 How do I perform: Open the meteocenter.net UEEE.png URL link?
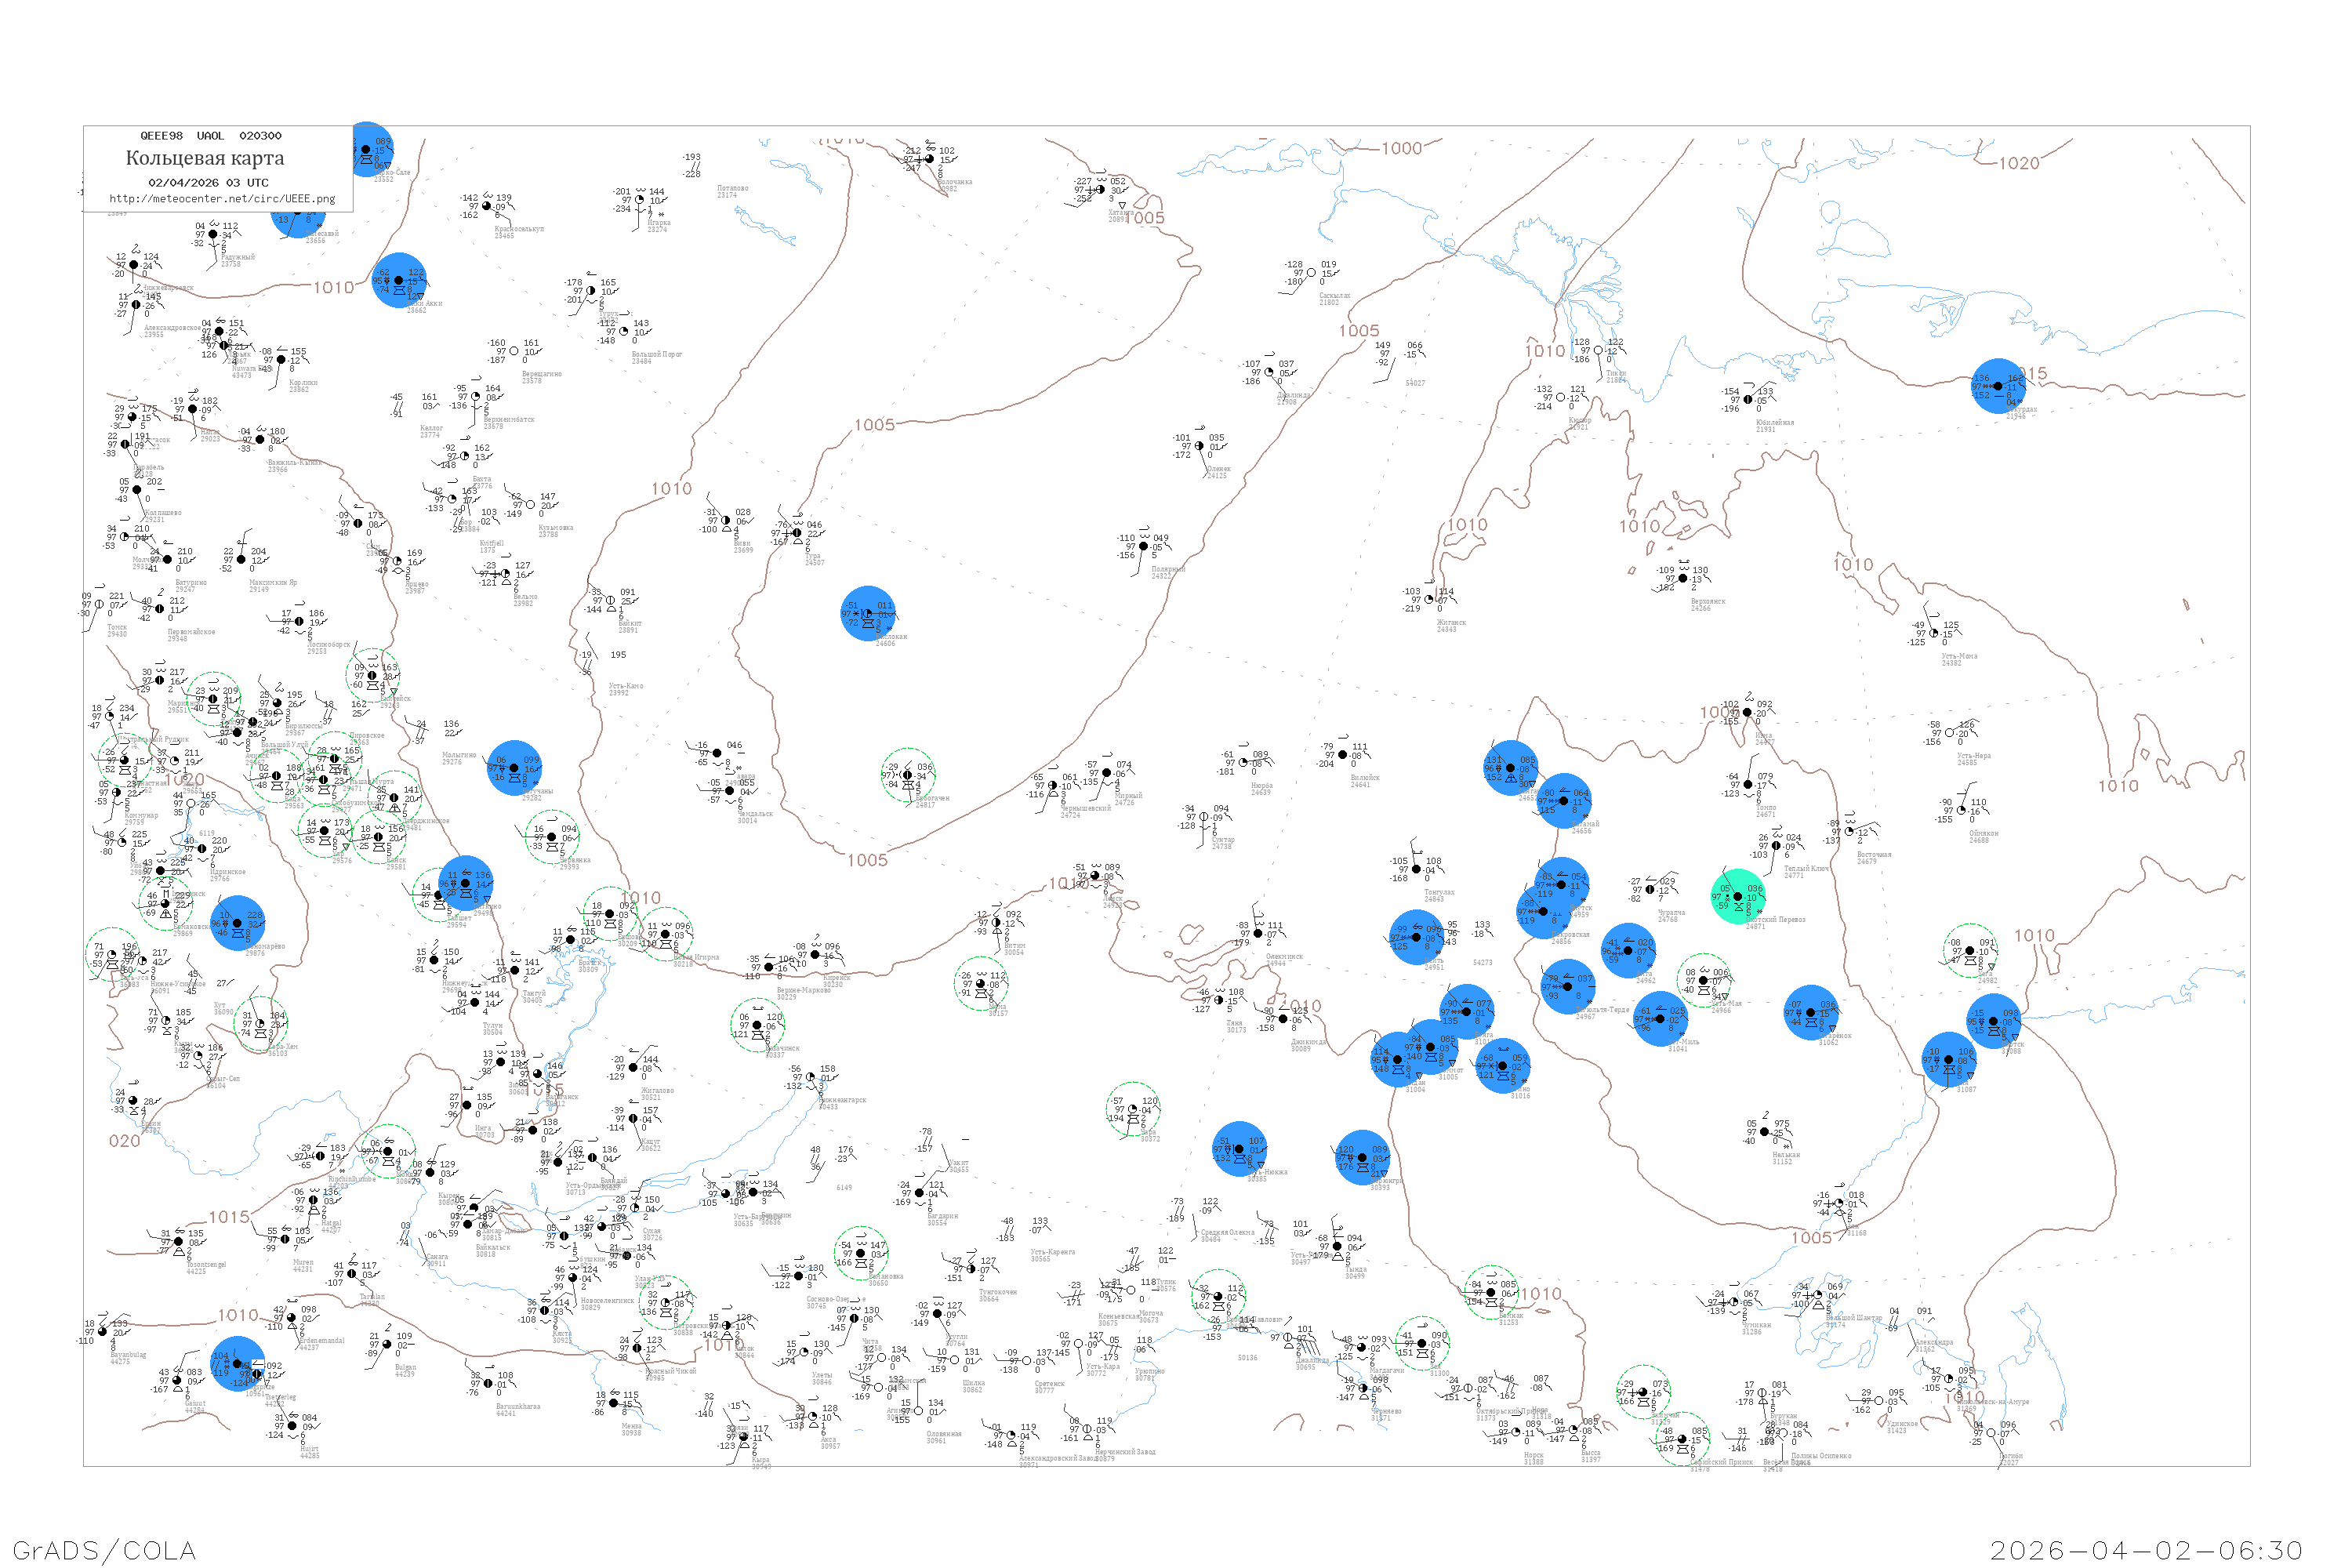point(222,199)
